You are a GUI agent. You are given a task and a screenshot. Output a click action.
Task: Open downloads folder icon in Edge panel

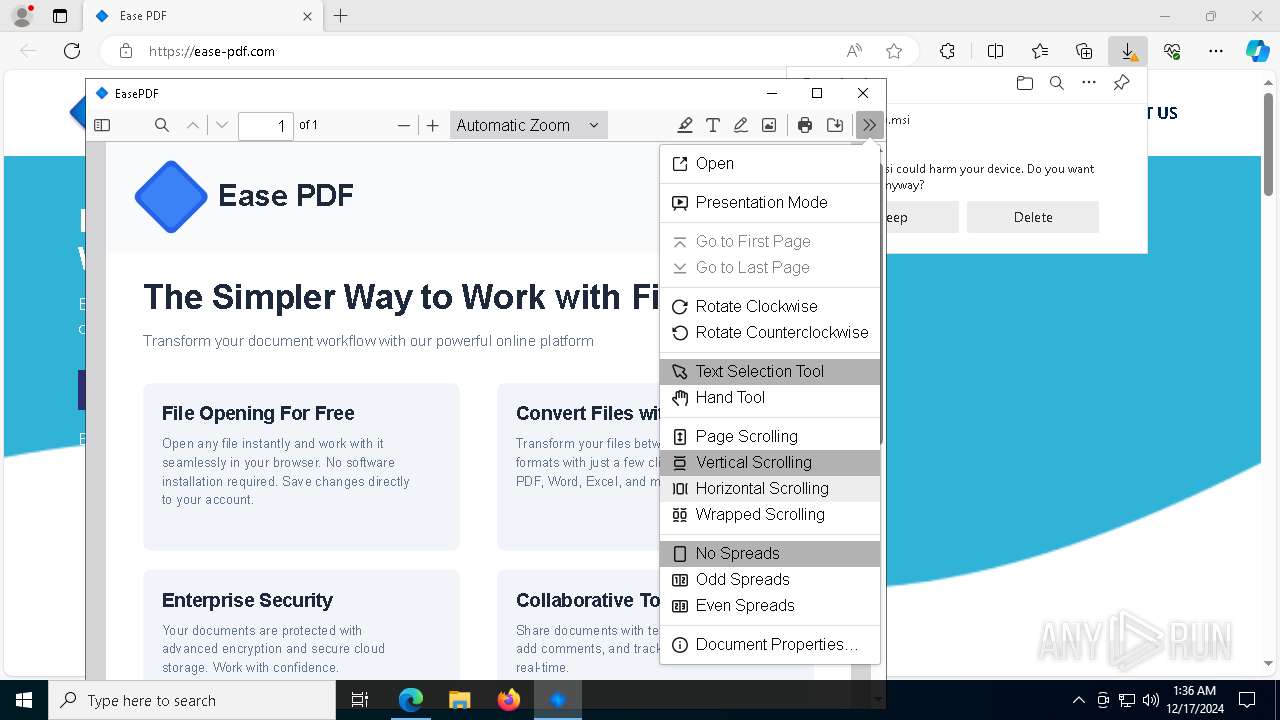[1024, 83]
